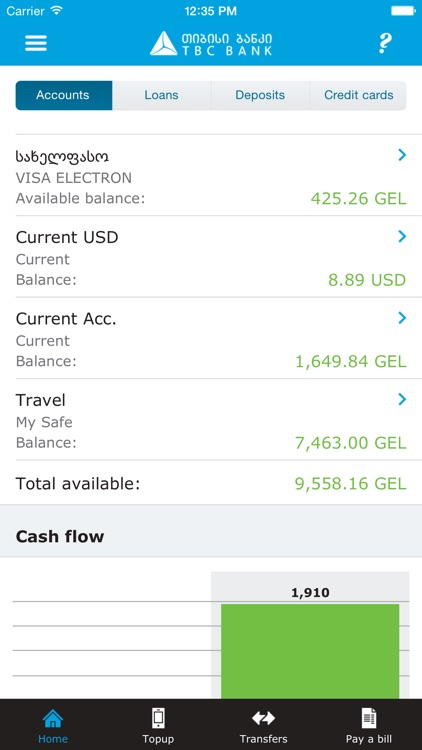Image resolution: width=422 pixels, height=750 pixels.
Task: Open Topup phone icon
Action: 158,718
